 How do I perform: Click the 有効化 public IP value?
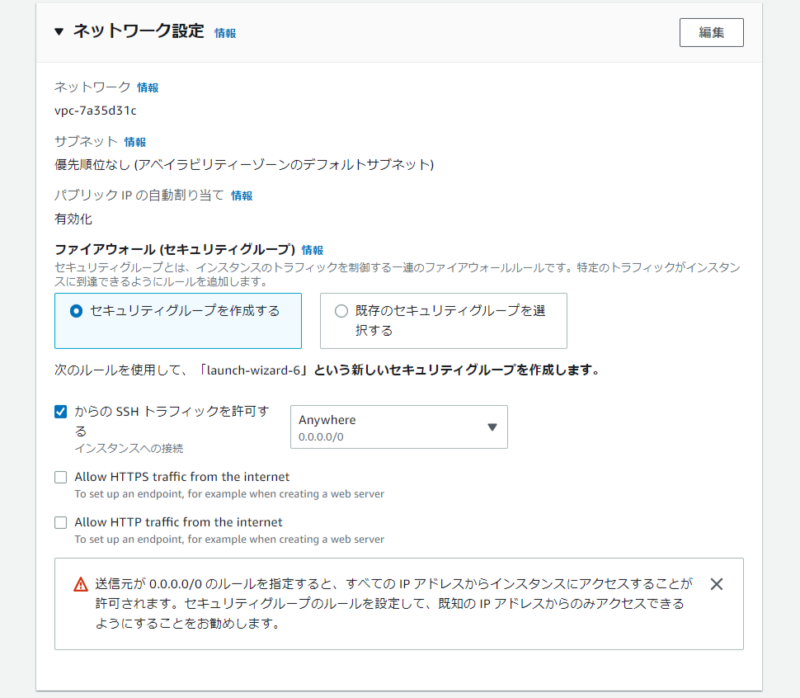[x=73, y=219]
